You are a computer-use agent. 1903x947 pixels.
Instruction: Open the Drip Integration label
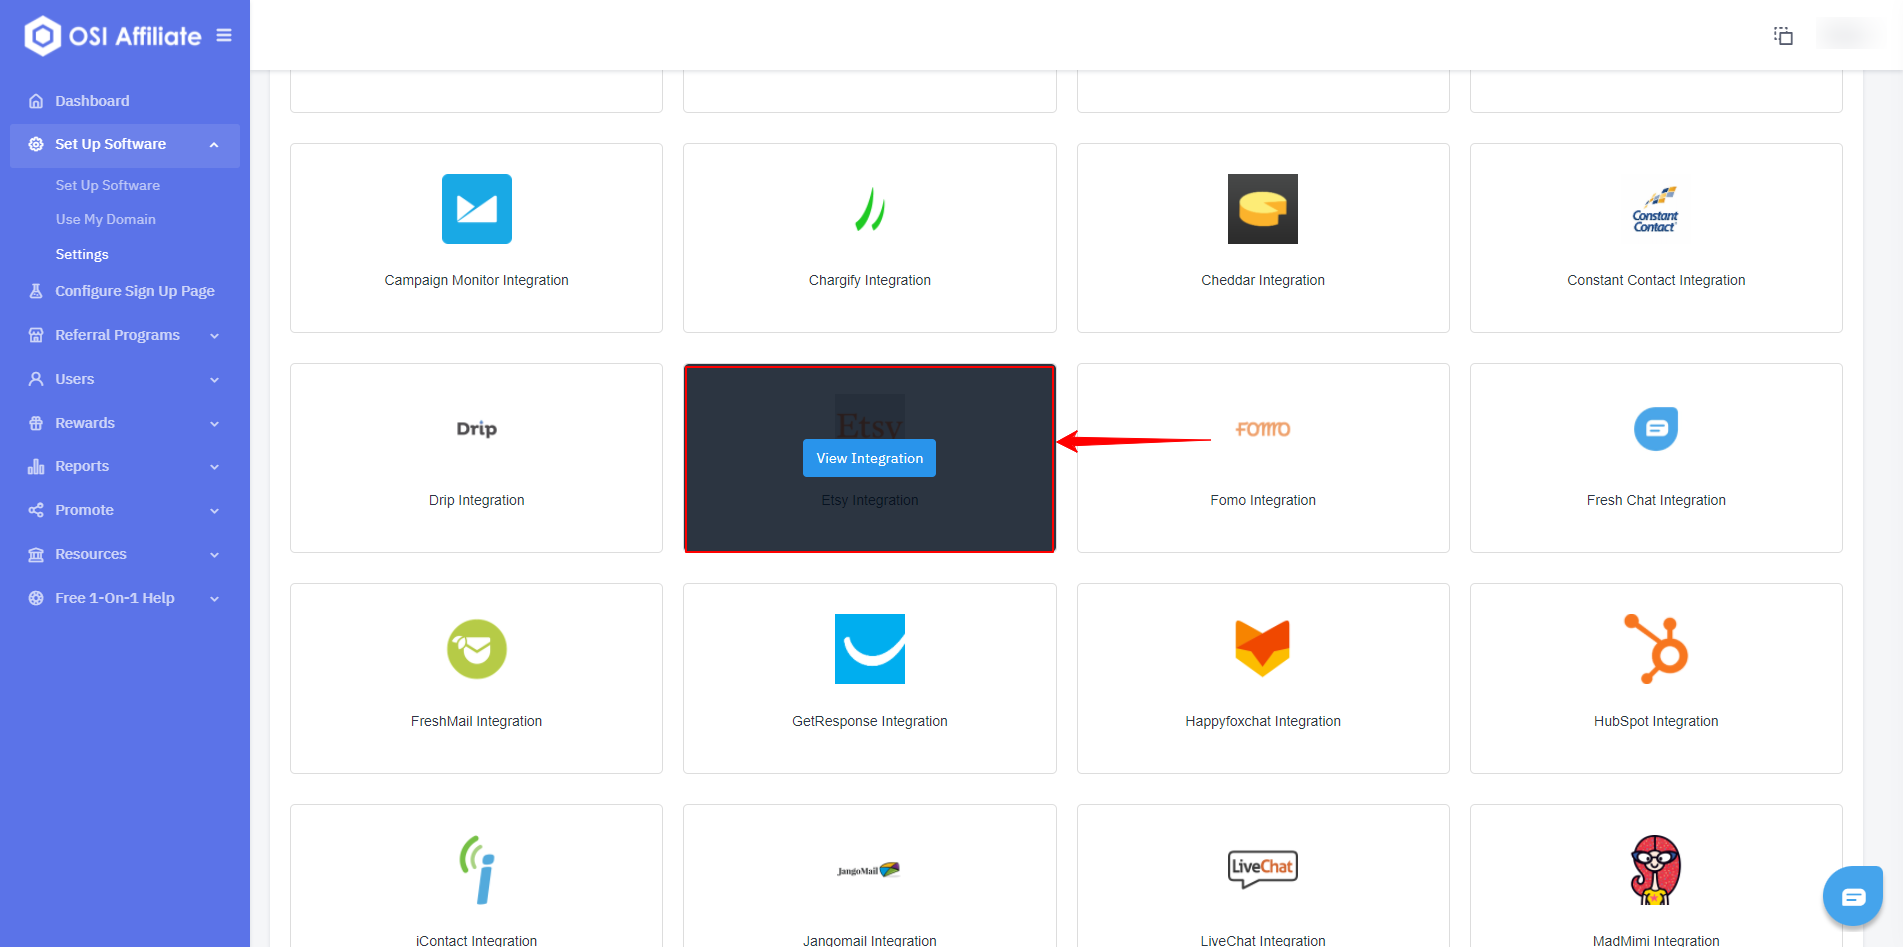point(477,500)
